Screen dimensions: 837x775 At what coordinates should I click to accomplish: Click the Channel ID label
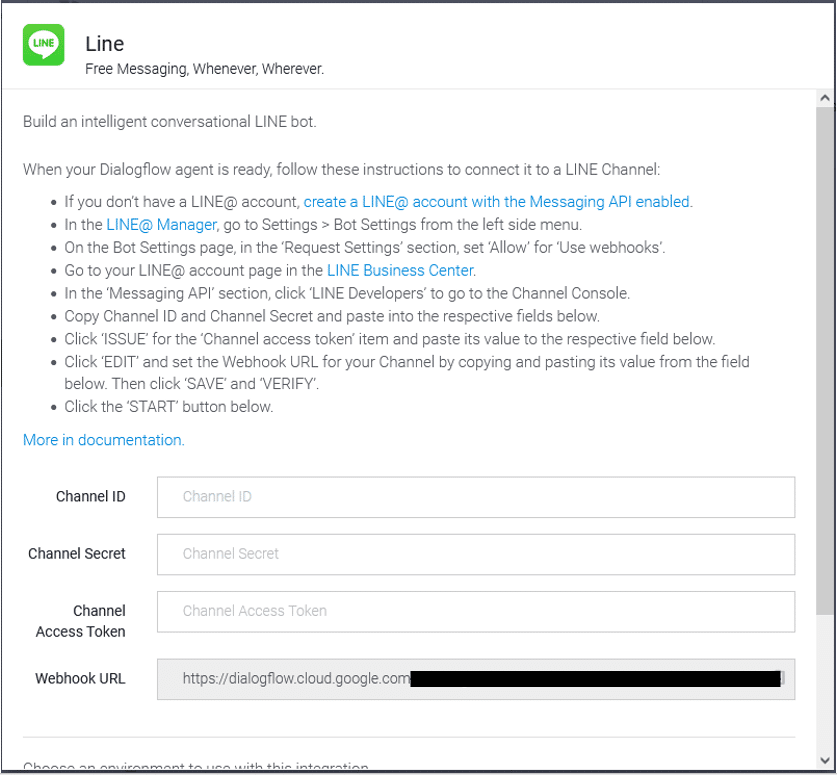(x=91, y=496)
